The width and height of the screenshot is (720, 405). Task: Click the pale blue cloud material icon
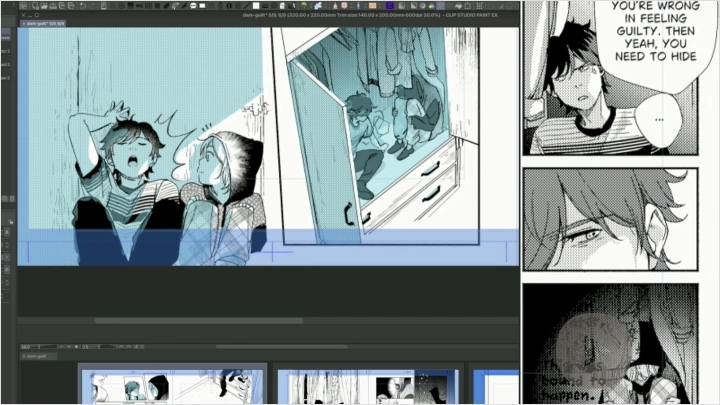318,6
